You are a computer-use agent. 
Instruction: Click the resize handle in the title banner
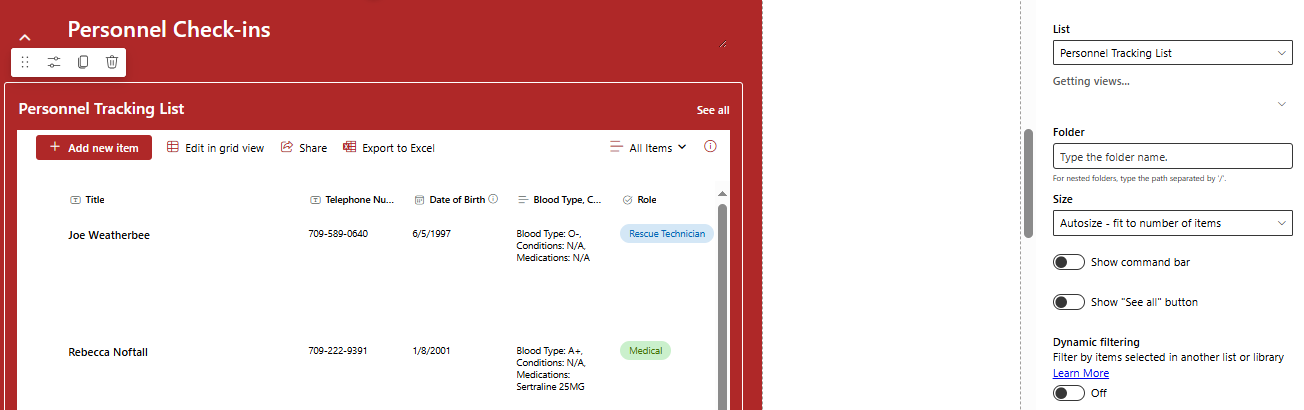click(723, 44)
